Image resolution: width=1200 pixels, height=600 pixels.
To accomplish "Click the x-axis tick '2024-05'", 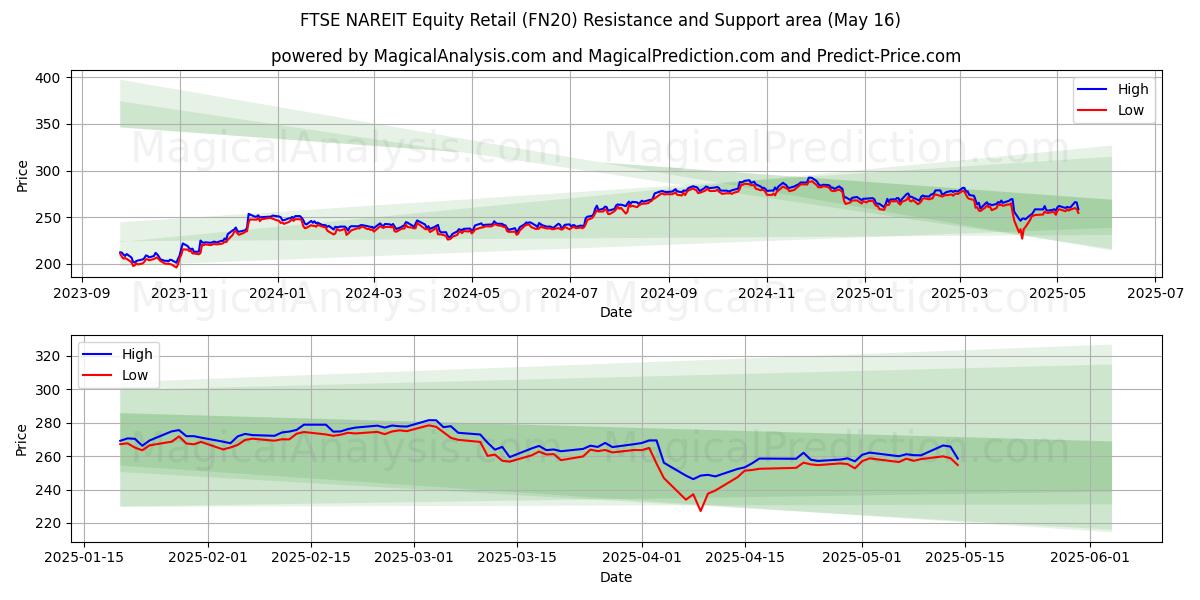I will [x=472, y=293].
